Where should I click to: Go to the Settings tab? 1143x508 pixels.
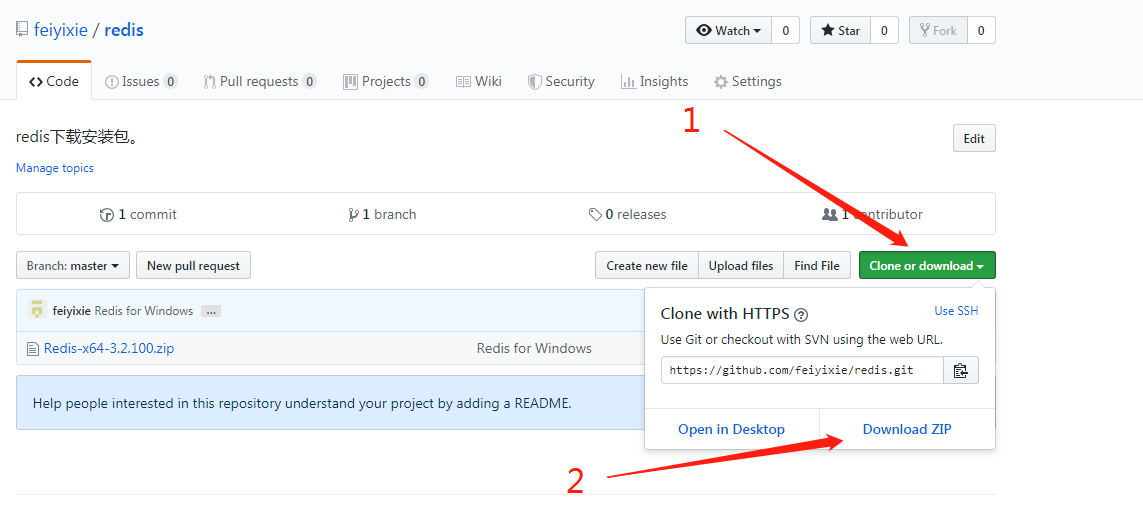pyautogui.click(x=747, y=82)
